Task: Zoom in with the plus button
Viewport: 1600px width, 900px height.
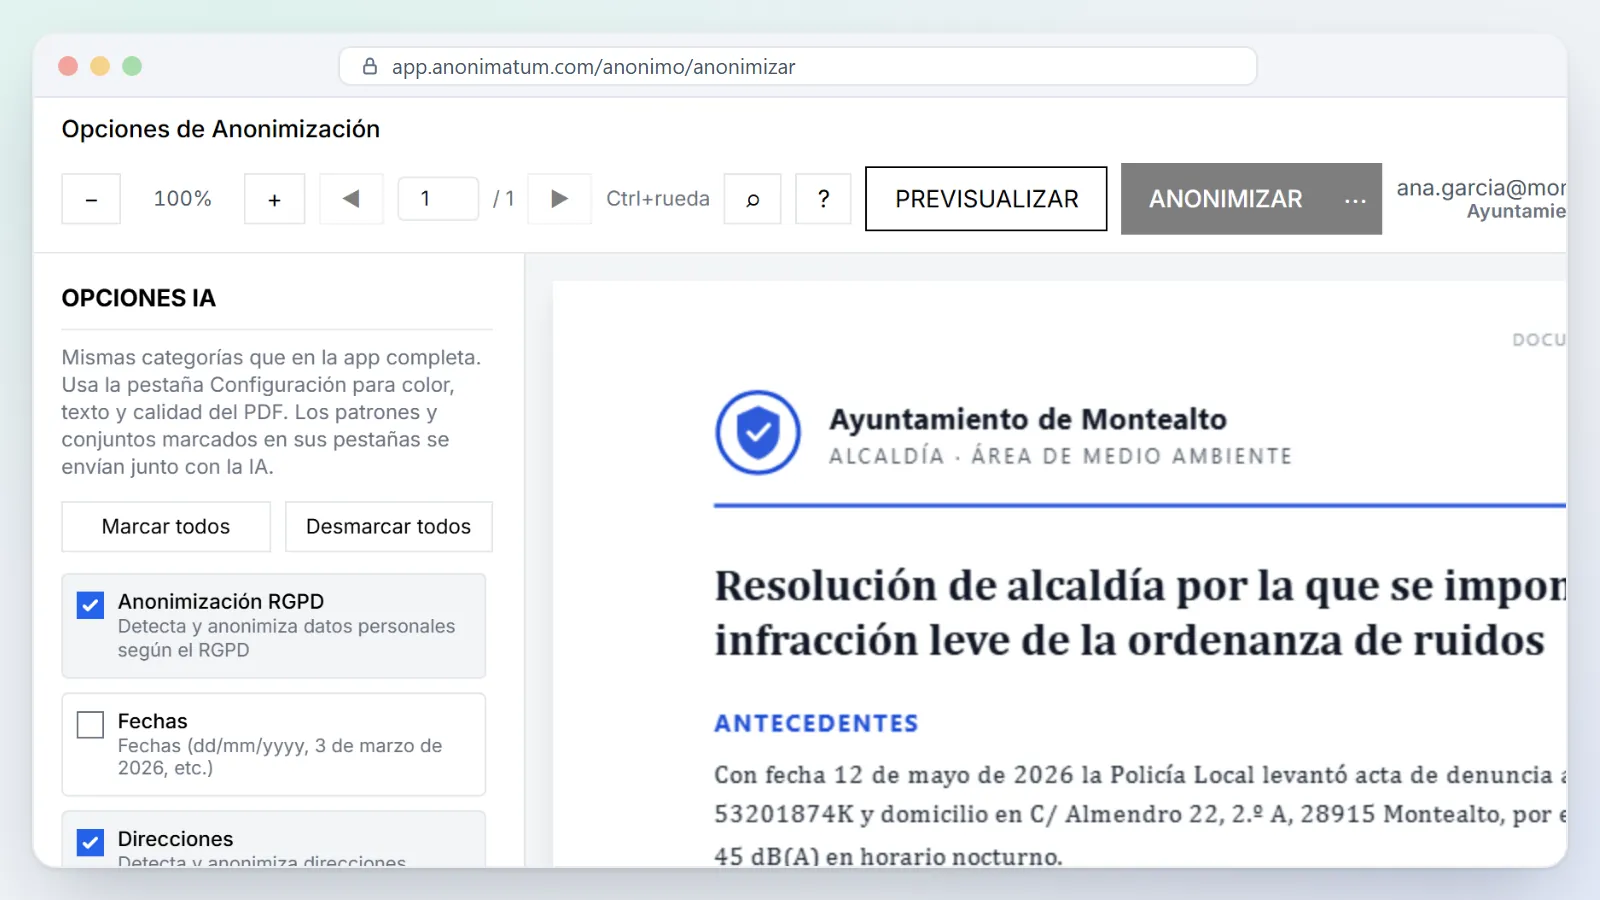Action: click(274, 199)
